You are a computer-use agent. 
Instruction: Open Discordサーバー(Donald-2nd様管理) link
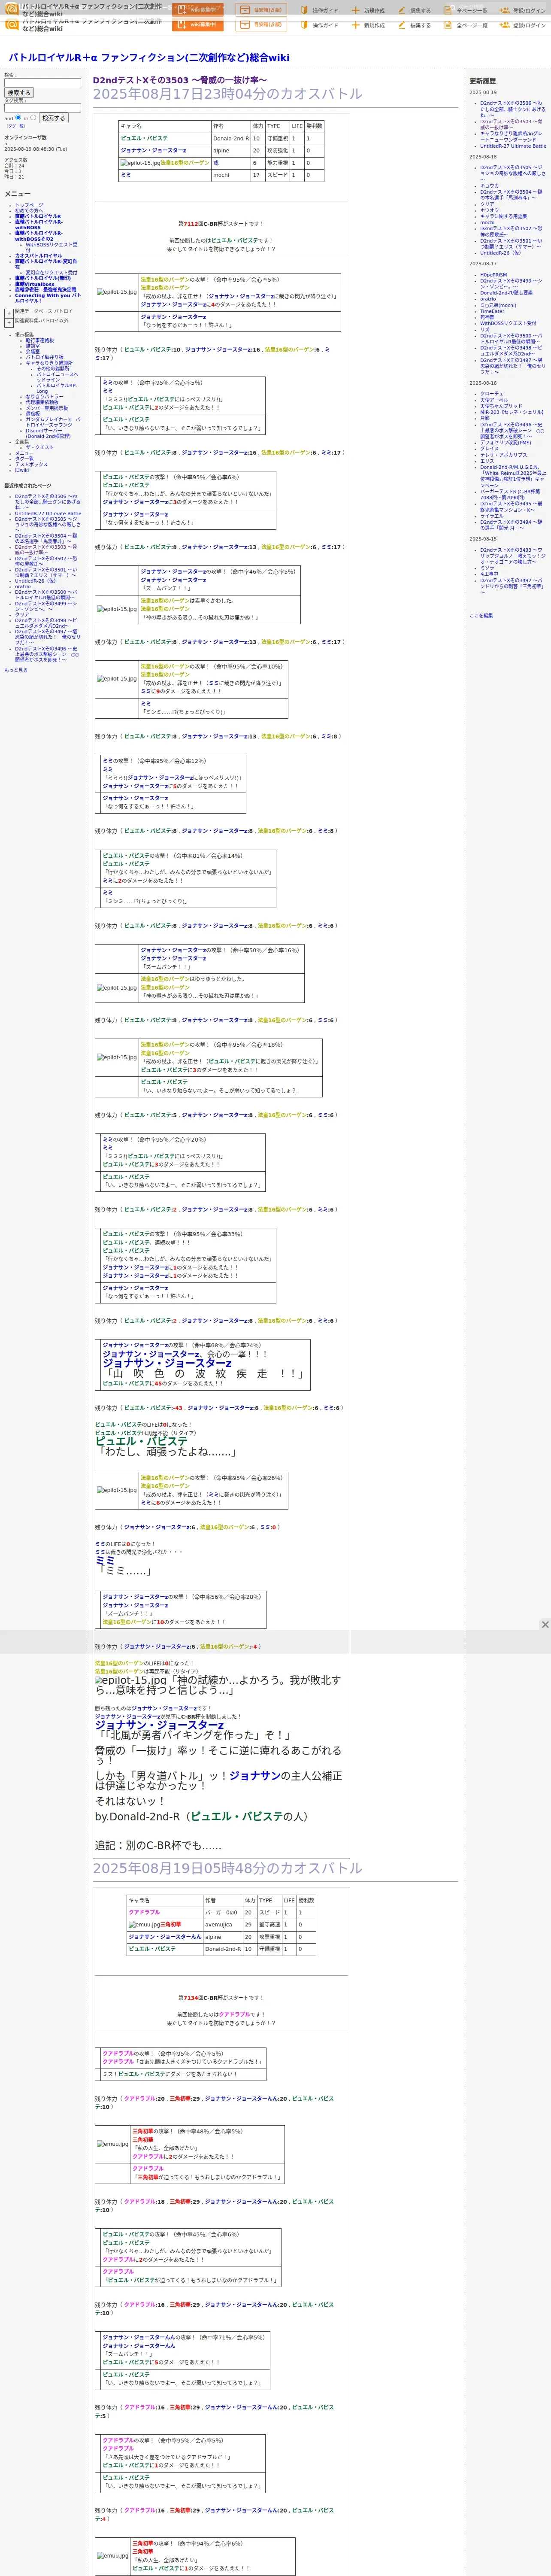point(48,433)
